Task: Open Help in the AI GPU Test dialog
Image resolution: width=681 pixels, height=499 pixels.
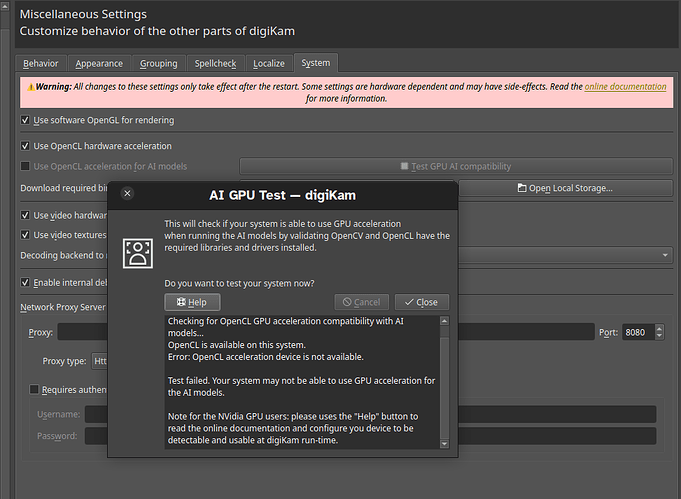Action: (192, 302)
